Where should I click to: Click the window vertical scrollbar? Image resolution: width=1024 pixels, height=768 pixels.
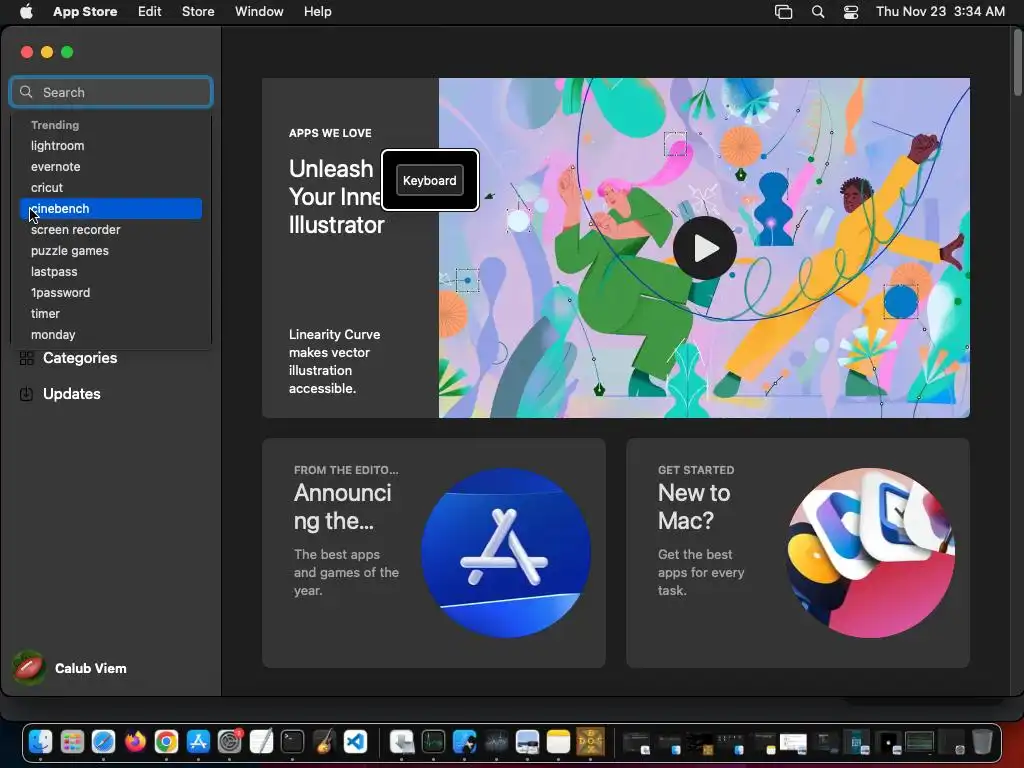[x=1017, y=63]
